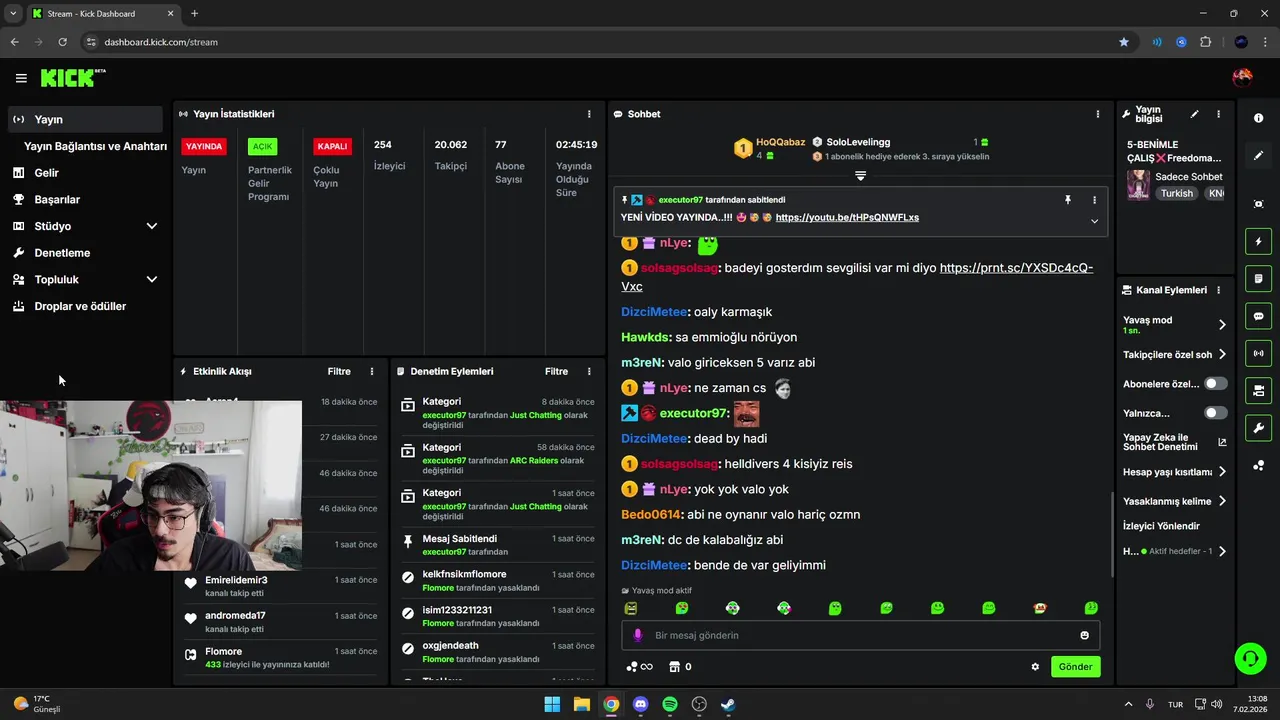This screenshot has height=720, width=1280.
Task: Select Yayın in the left sidebar
Action: pos(85,119)
